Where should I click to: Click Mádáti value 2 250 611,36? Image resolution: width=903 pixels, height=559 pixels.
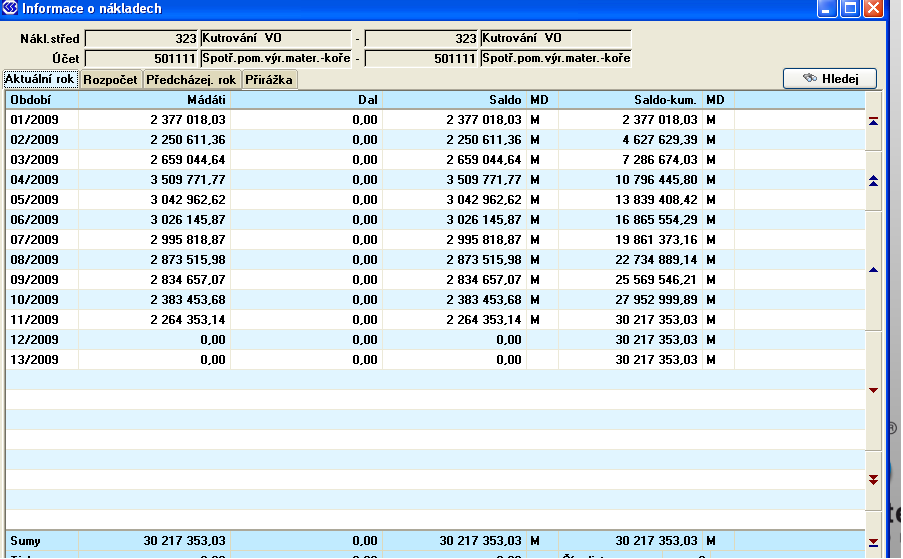(188, 140)
